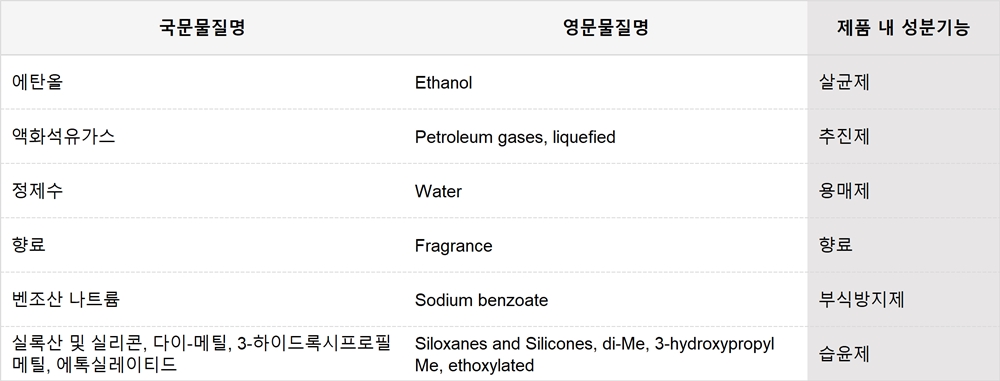Click the 추진제 function cell

(x=903, y=137)
